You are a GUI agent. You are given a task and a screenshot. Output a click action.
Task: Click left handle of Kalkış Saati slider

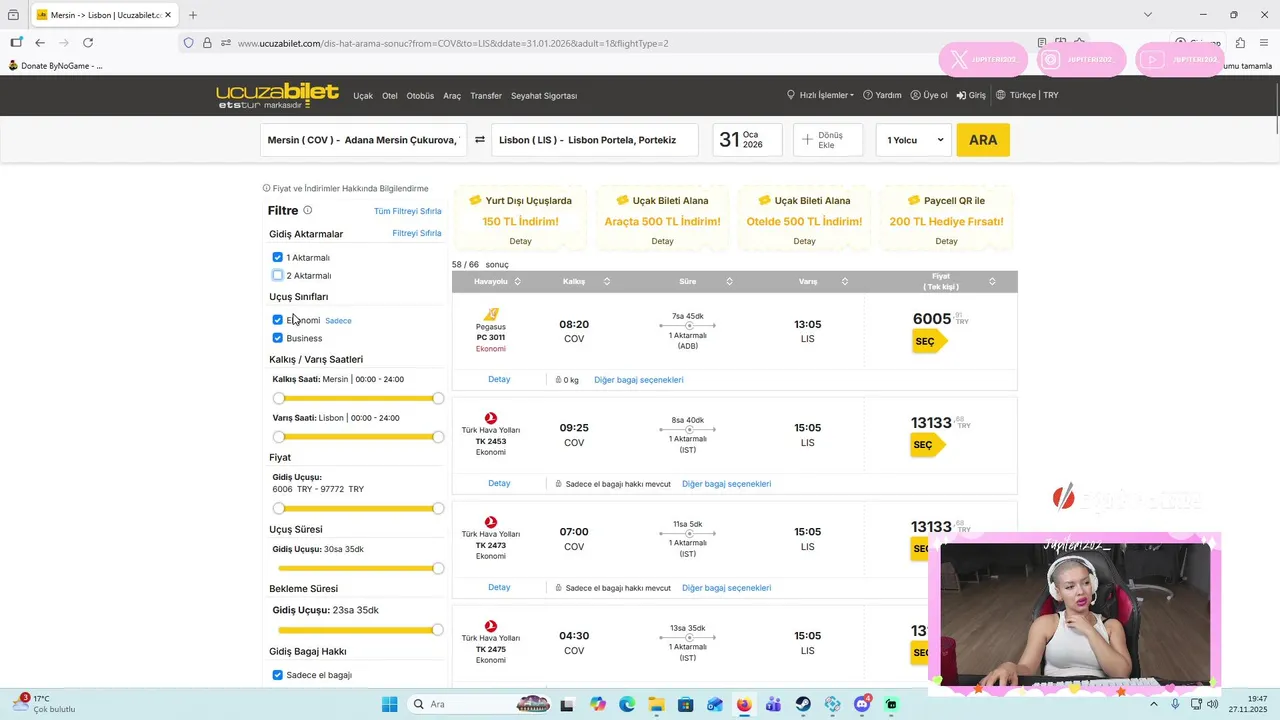coord(279,398)
